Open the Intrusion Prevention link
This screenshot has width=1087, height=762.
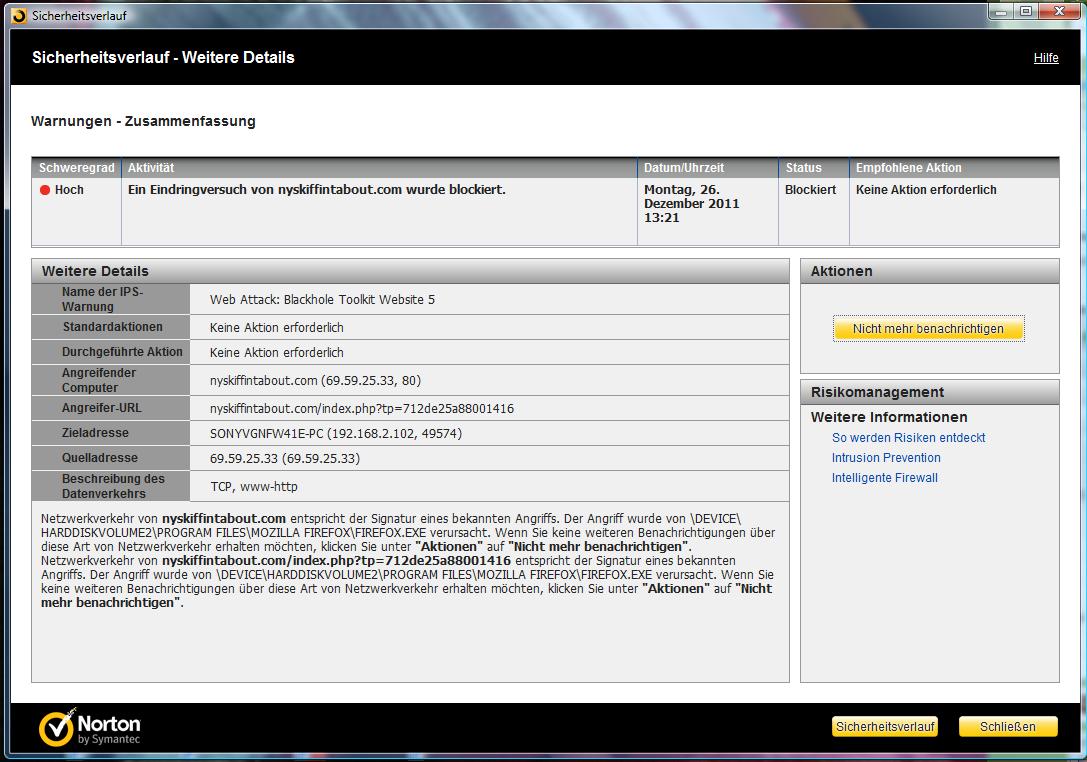(886, 458)
